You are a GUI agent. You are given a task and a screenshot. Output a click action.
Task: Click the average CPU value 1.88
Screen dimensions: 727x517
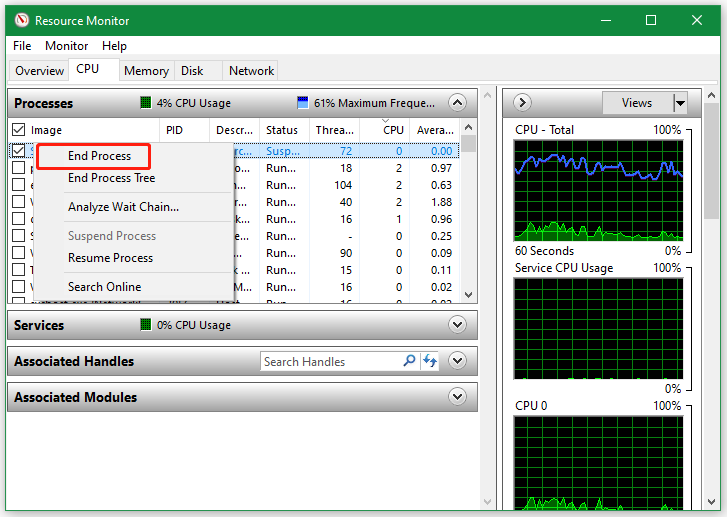[x=441, y=202]
